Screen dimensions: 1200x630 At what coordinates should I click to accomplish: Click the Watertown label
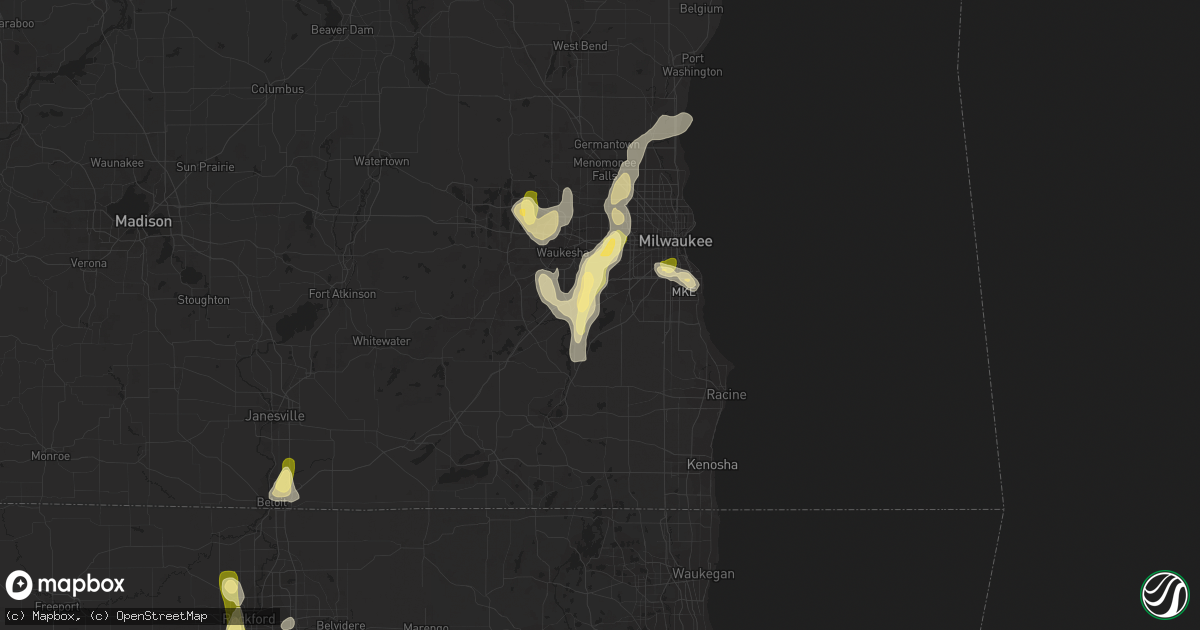(382, 161)
